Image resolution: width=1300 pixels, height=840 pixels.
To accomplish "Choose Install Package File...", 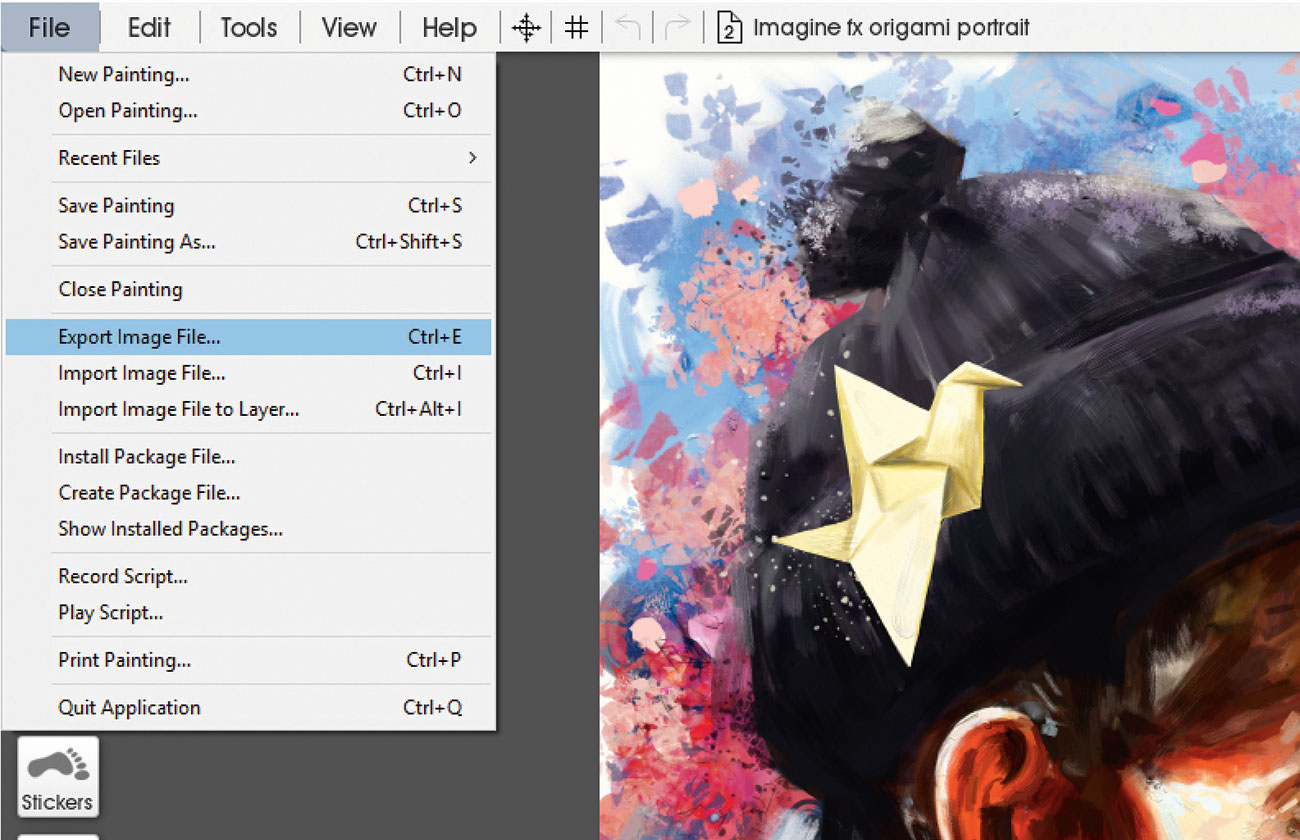I will coord(248,457).
